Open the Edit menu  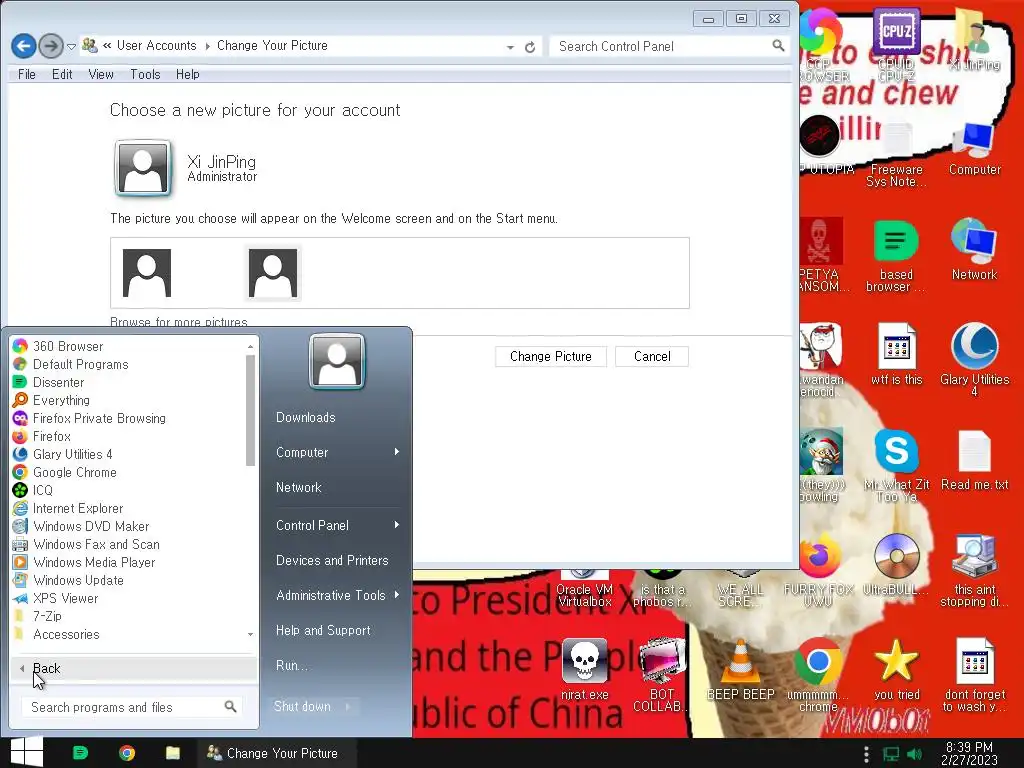click(x=62, y=74)
